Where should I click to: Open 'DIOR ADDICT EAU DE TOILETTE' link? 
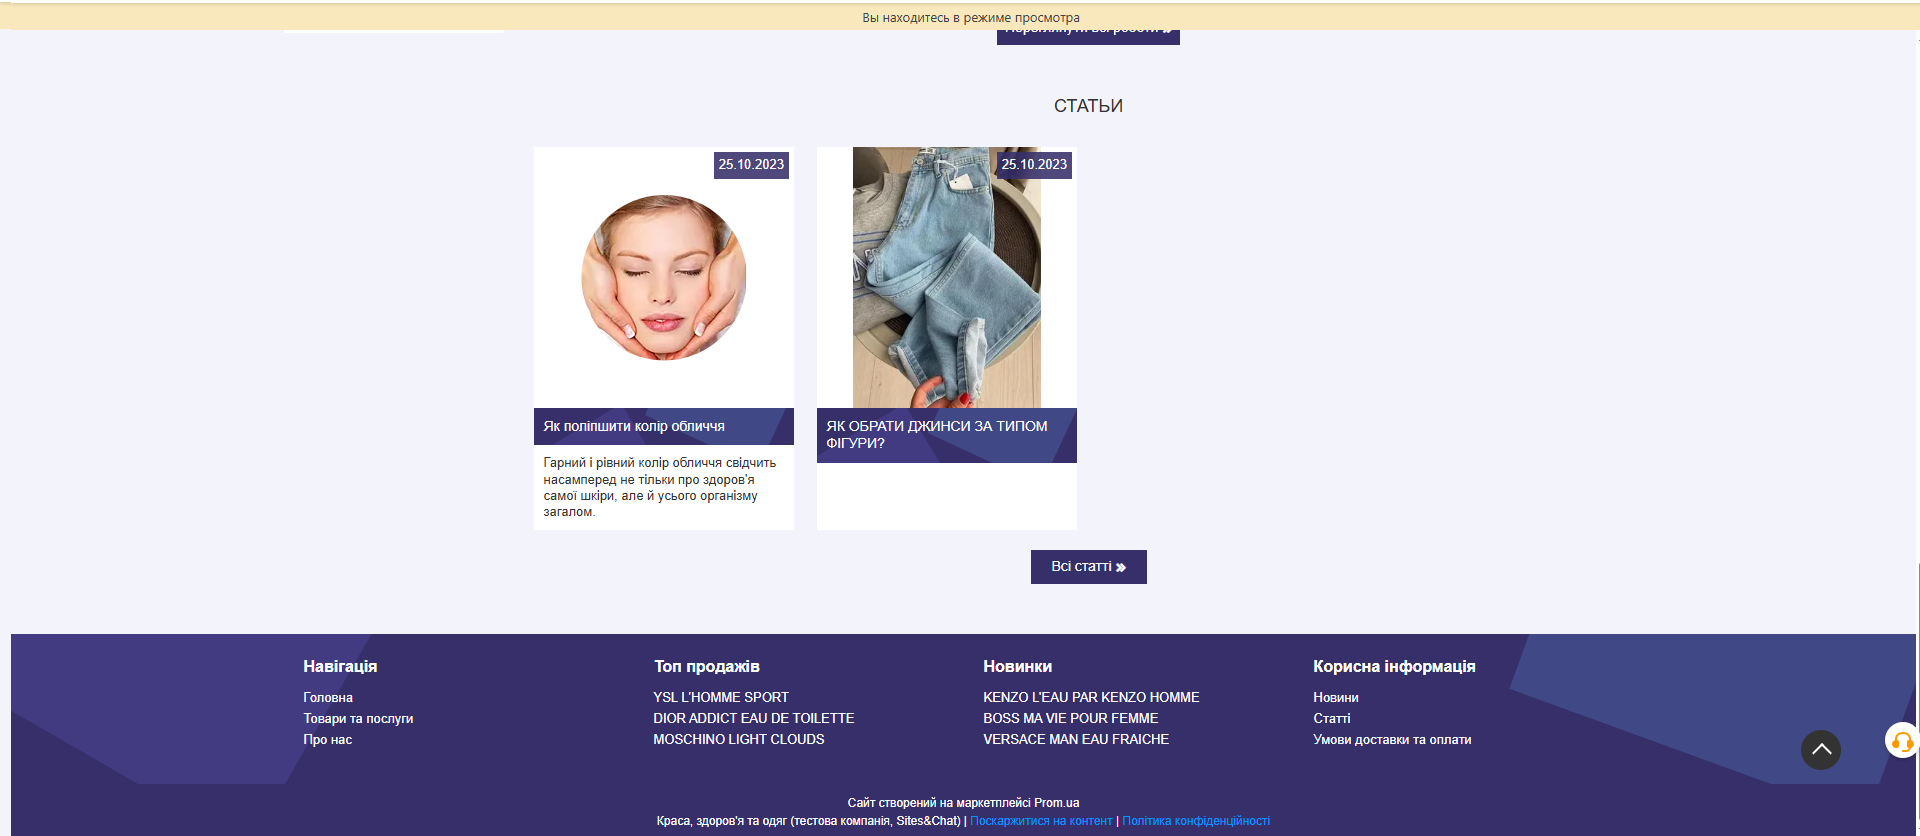(753, 719)
